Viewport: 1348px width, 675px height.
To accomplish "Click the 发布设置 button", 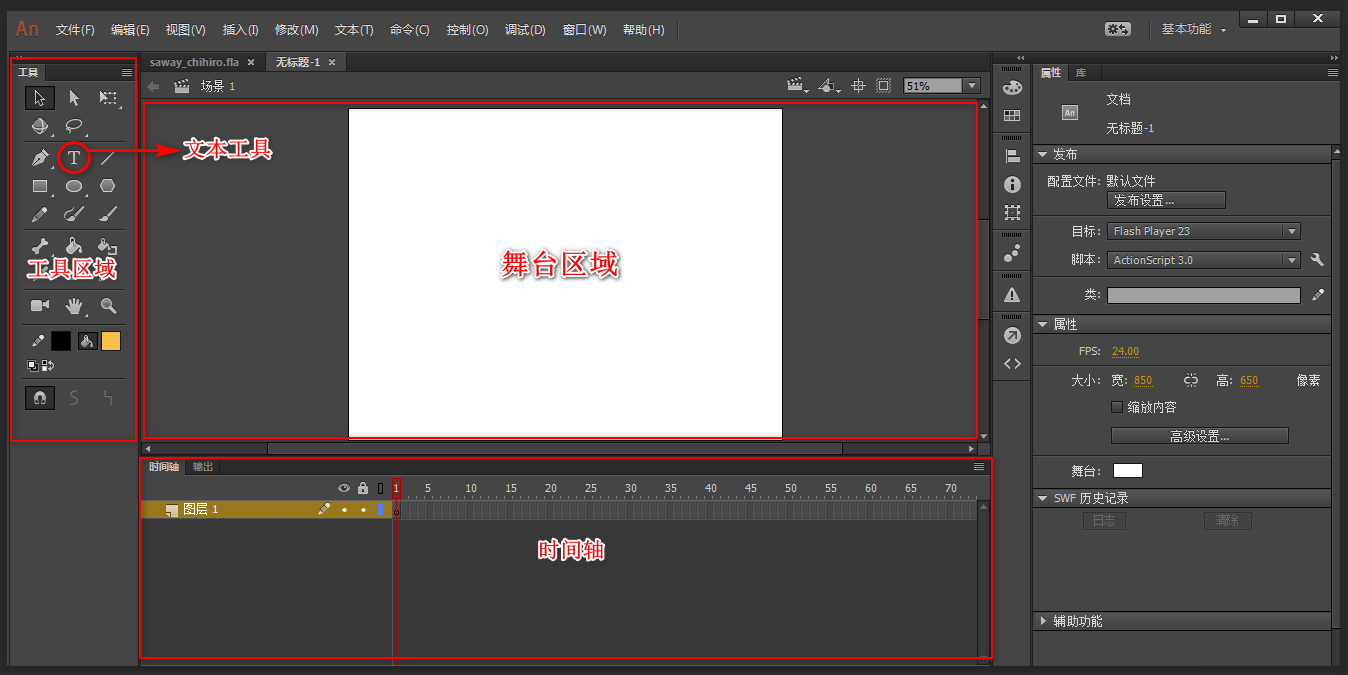I will pyautogui.click(x=1166, y=200).
